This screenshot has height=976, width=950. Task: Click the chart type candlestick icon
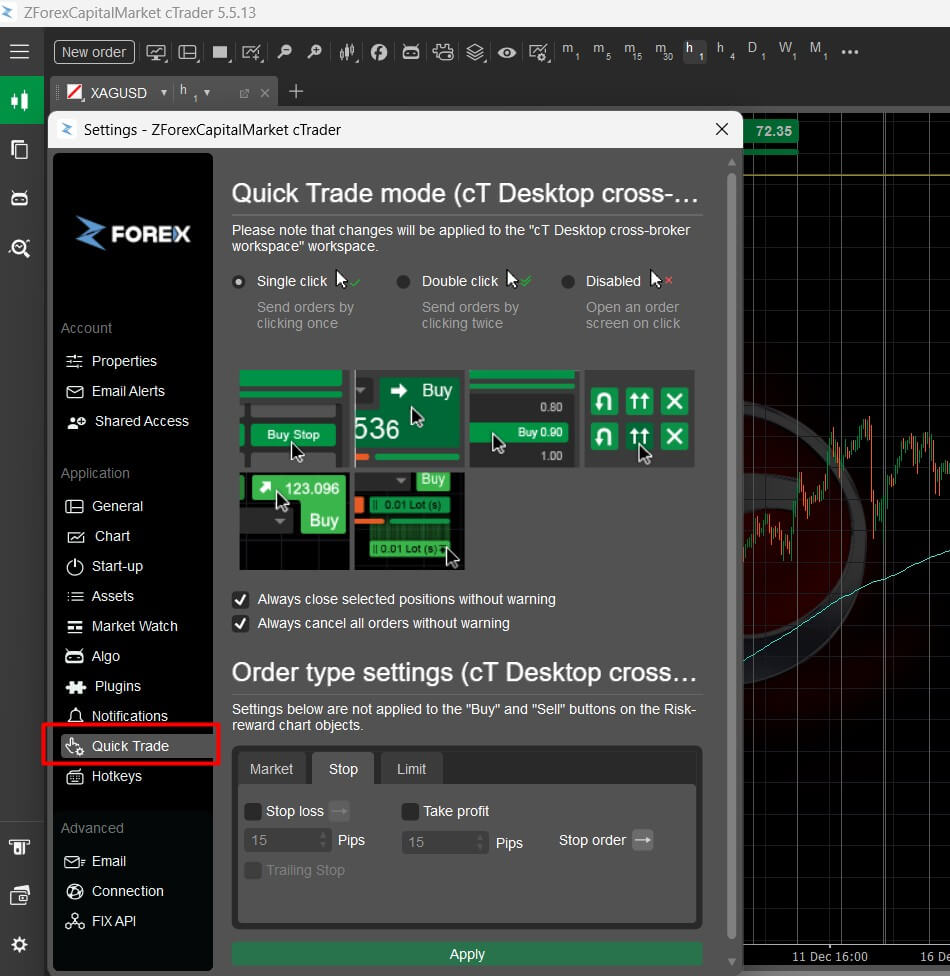tap(347, 52)
